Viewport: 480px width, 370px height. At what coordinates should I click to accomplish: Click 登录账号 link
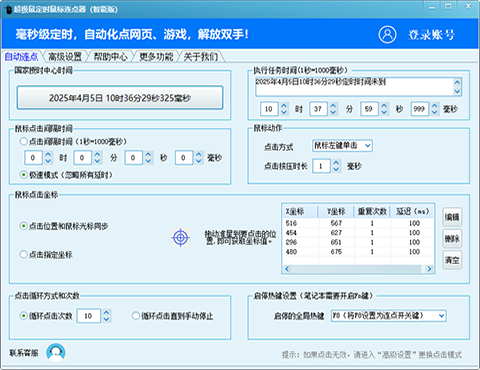click(431, 35)
